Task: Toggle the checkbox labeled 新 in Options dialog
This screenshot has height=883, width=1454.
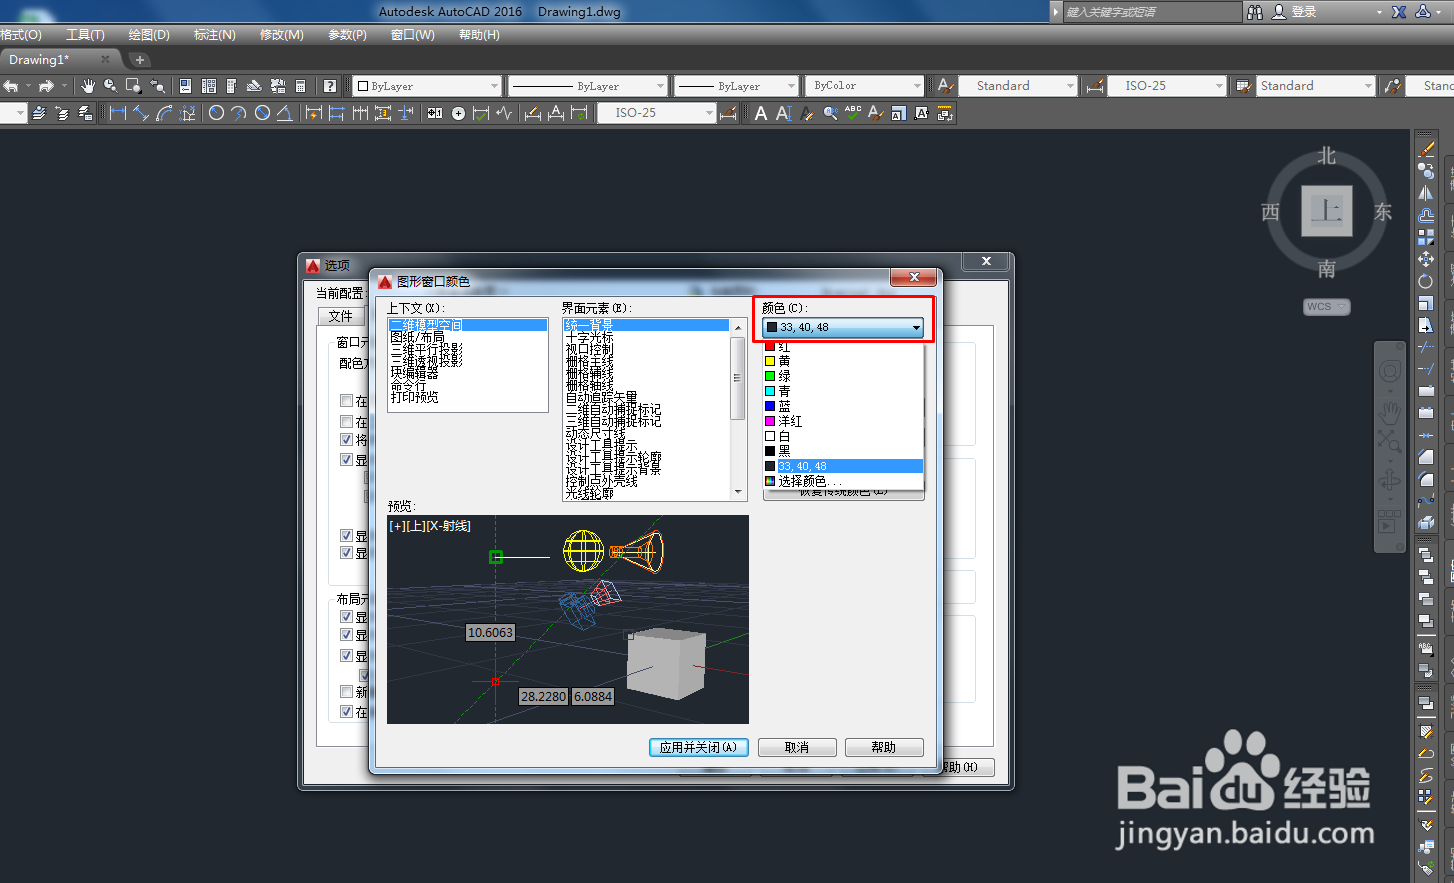Action: coord(346,691)
